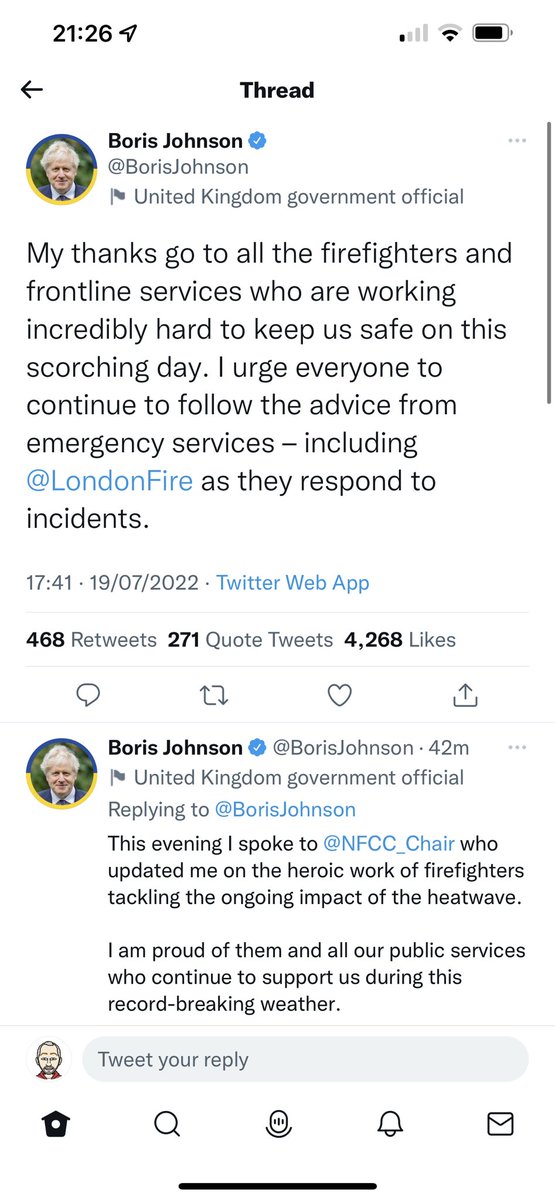Like the tweet with the heart icon

click(x=341, y=694)
